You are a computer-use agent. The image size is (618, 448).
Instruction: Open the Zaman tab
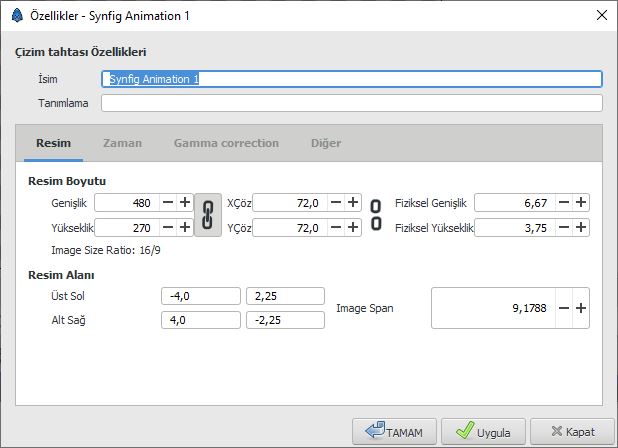coord(123,143)
